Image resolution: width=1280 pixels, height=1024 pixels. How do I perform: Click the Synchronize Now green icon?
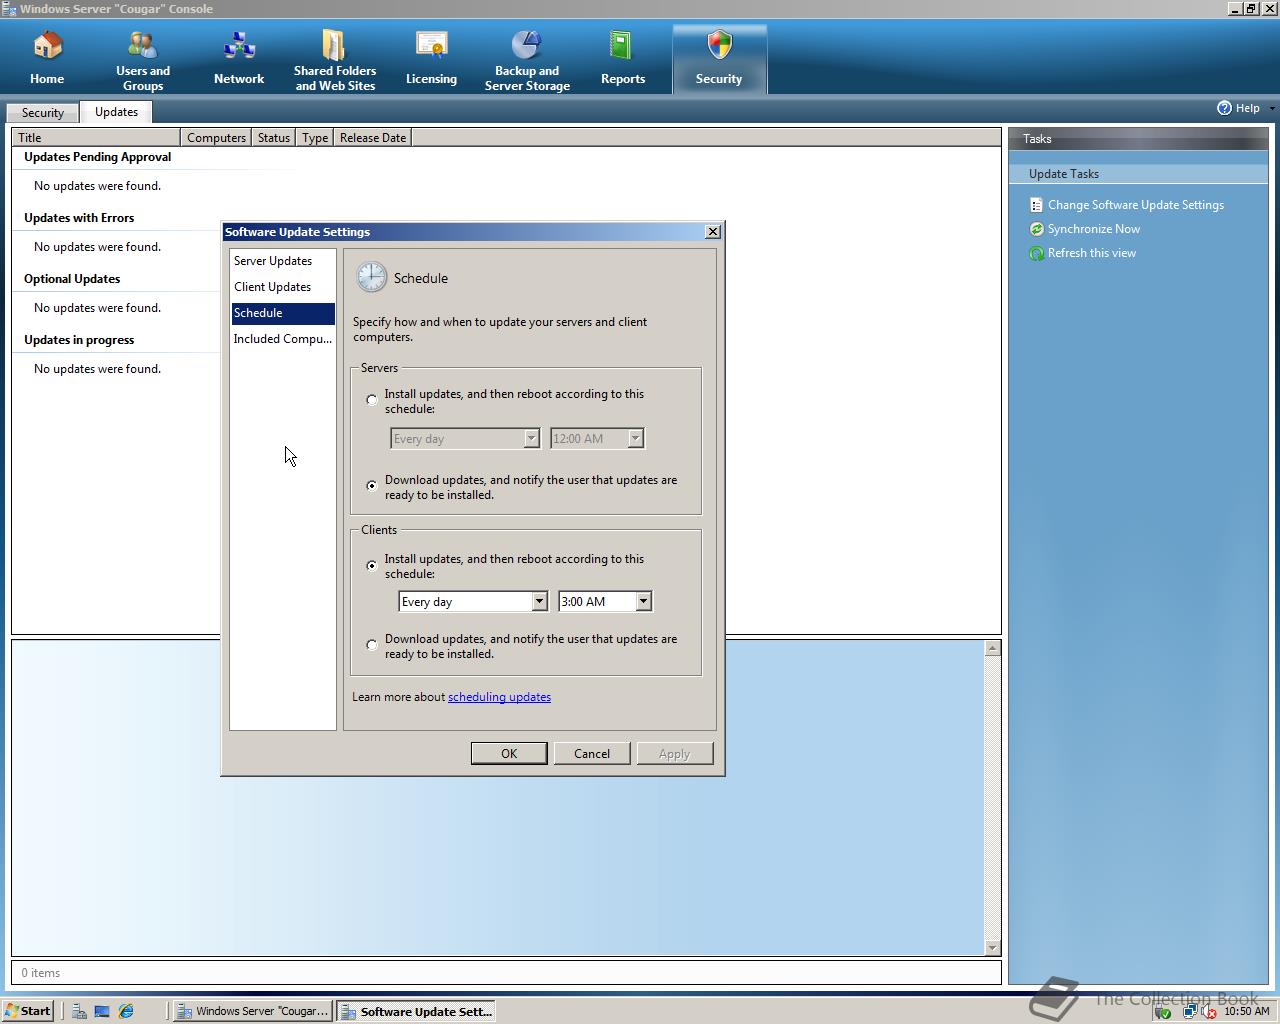pyautogui.click(x=1036, y=229)
